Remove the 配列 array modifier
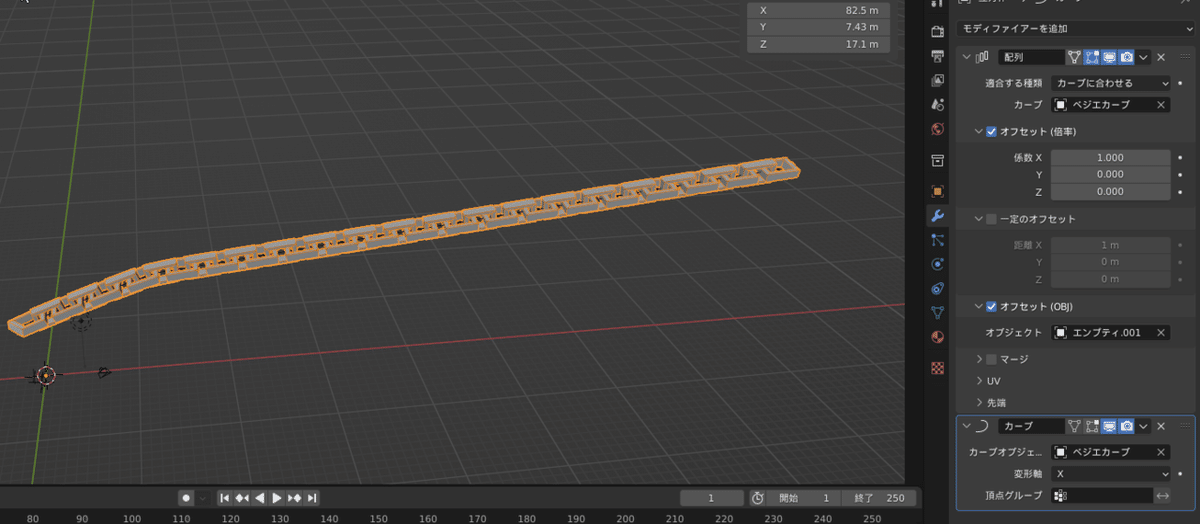 1161,58
